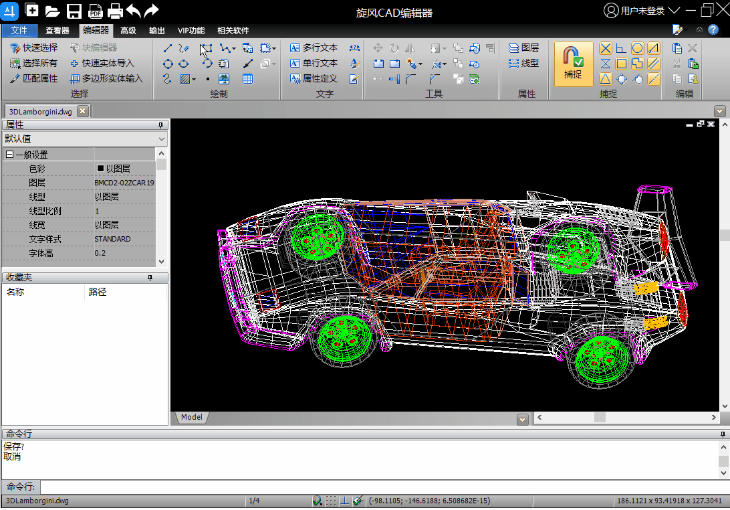Image resolution: width=730 pixels, height=510 pixels.
Task: Toggle the triangle snap mode option
Action: click(606, 78)
